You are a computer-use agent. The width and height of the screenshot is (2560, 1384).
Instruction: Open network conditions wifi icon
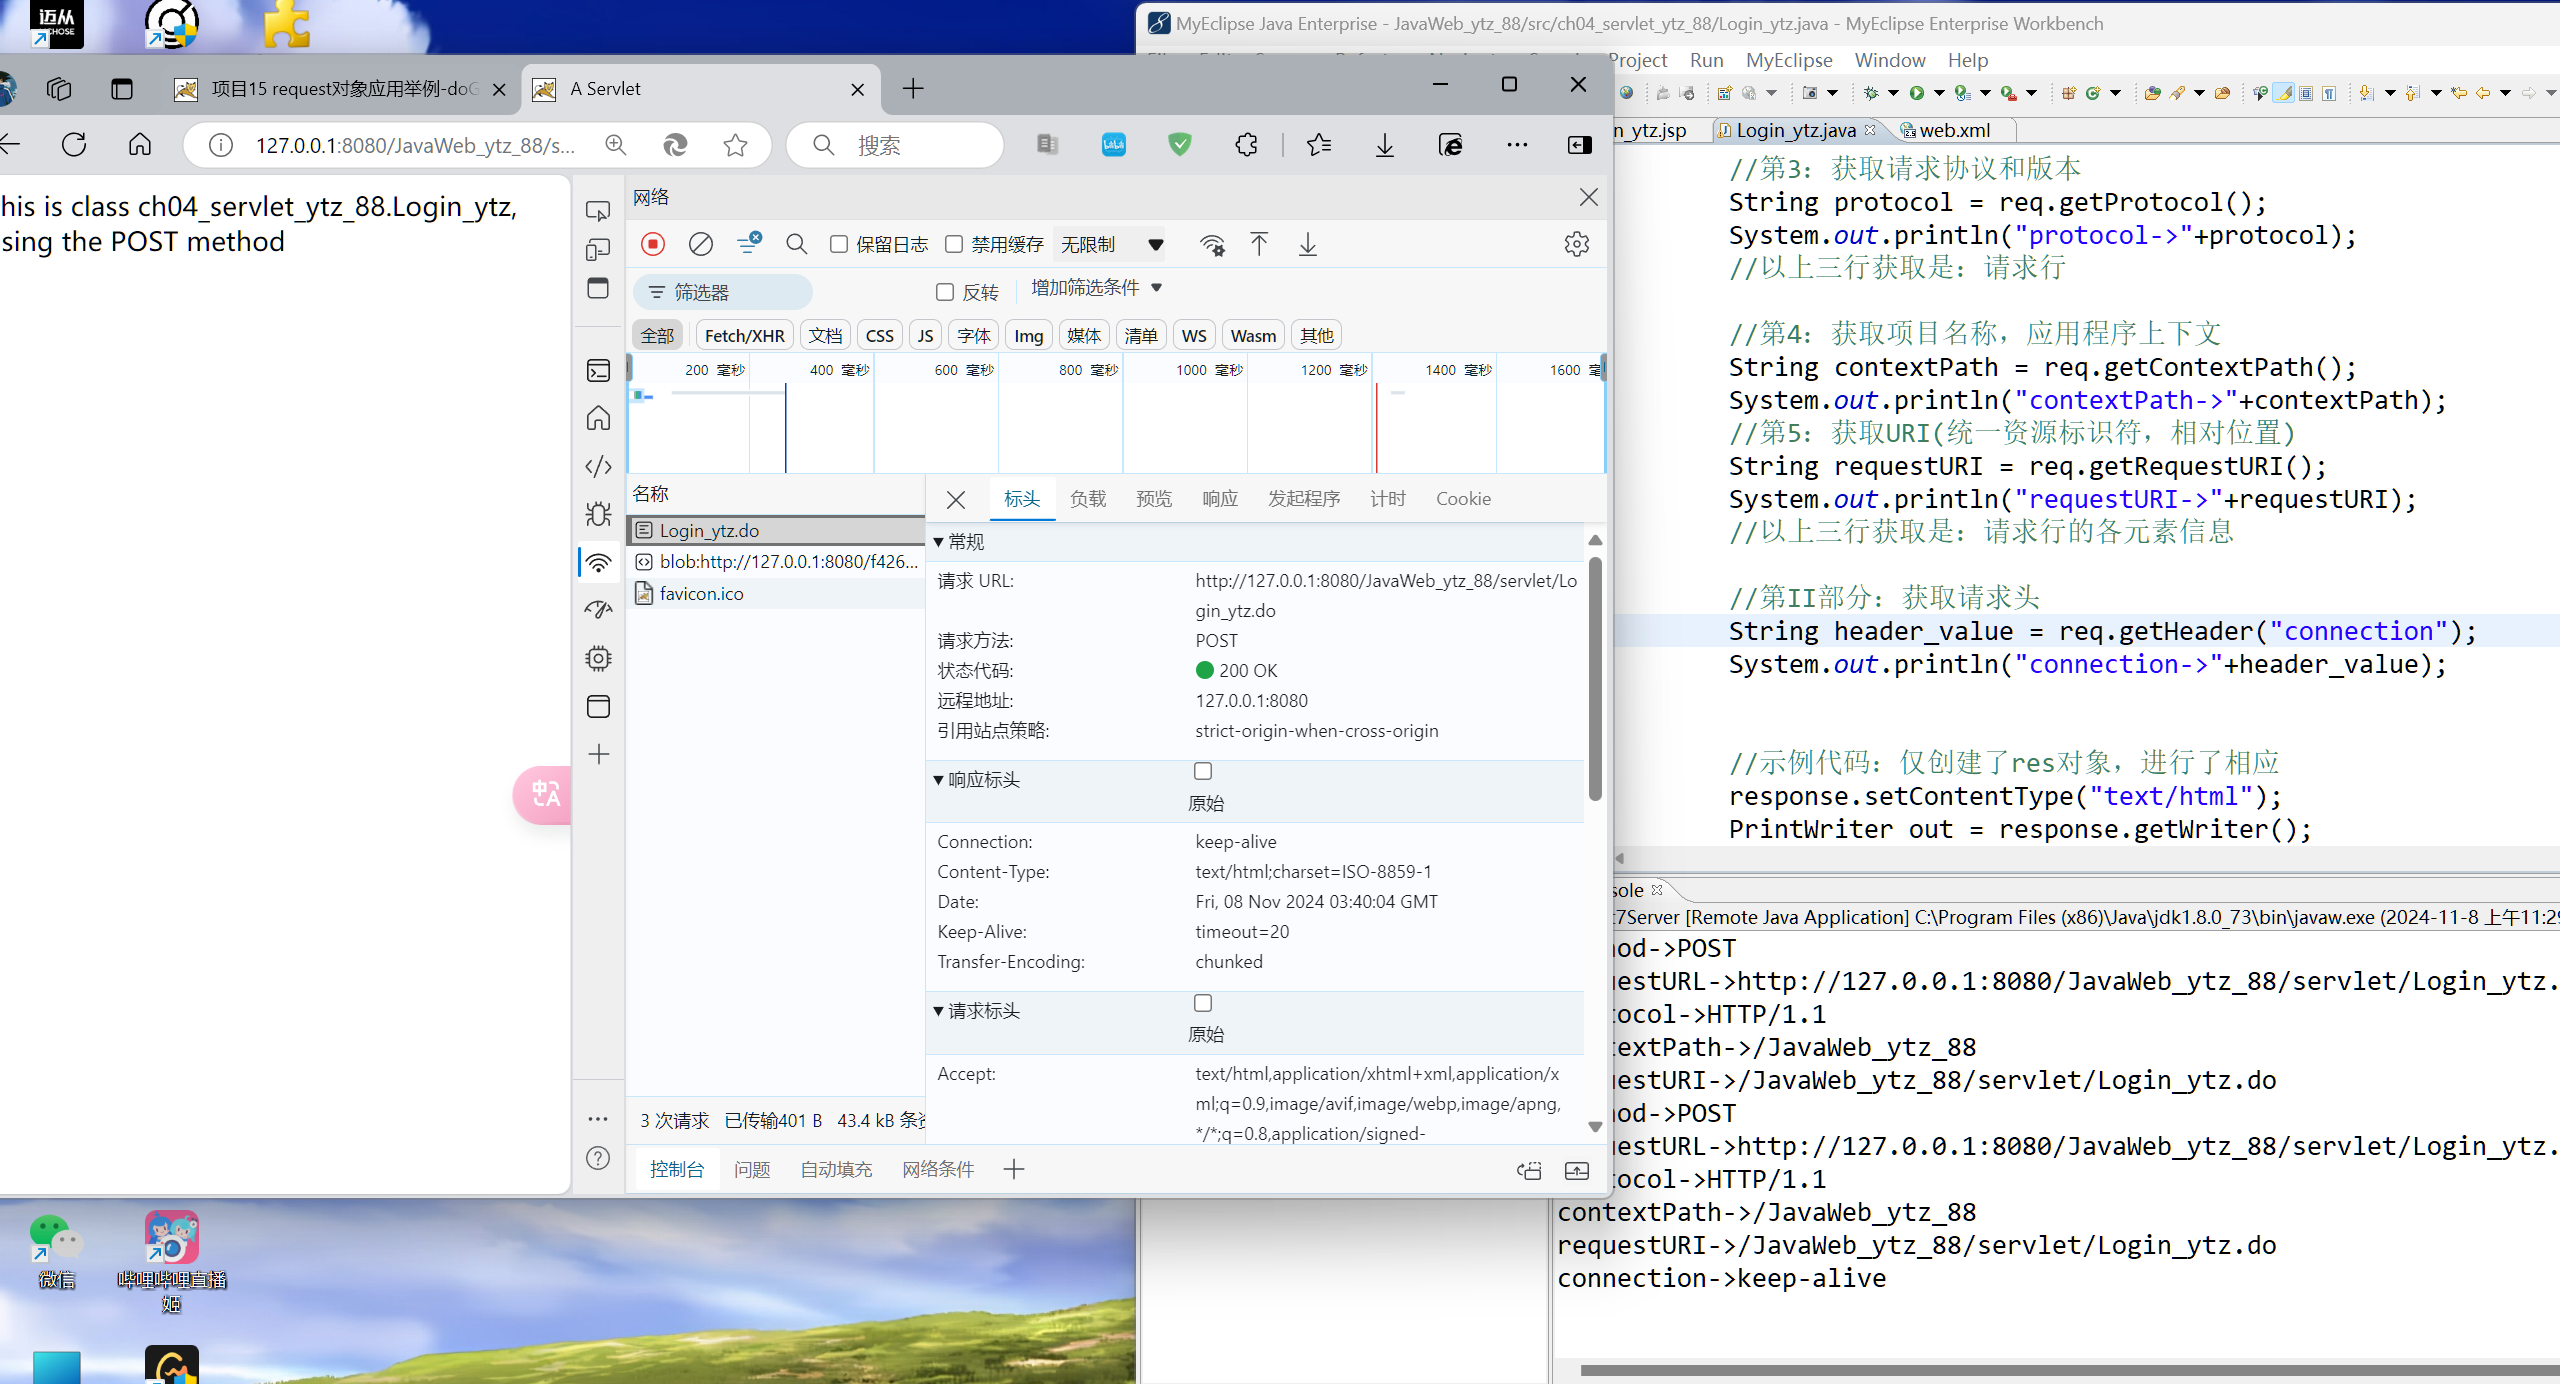[x=1212, y=244]
